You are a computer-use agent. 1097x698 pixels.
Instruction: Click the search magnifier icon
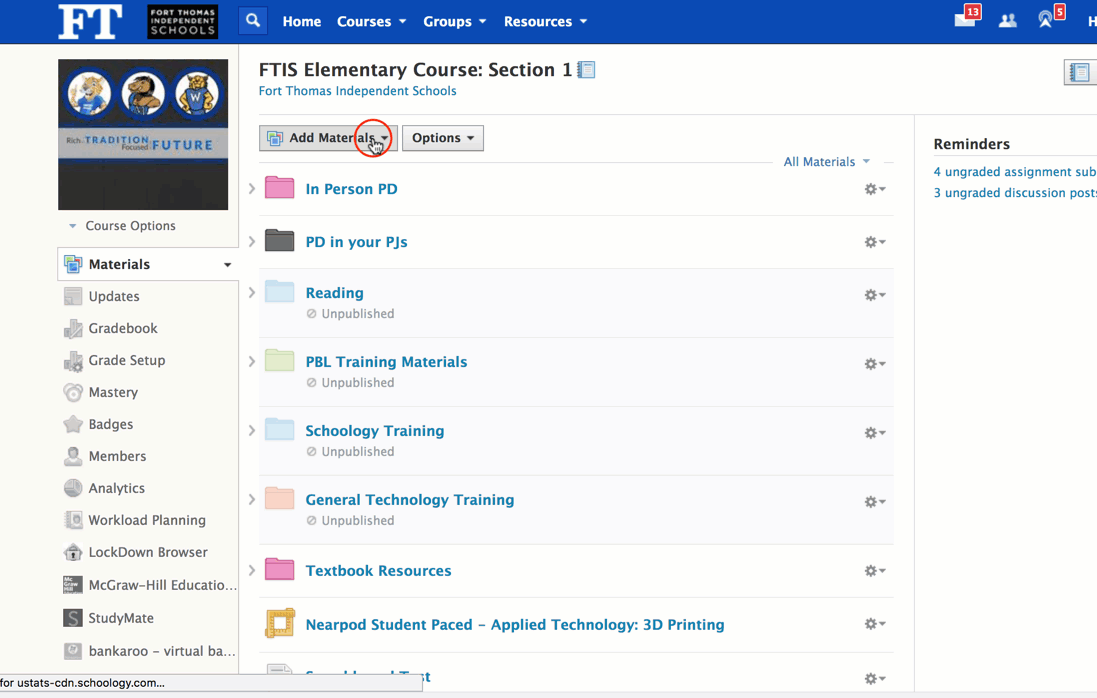(x=253, y=21)
